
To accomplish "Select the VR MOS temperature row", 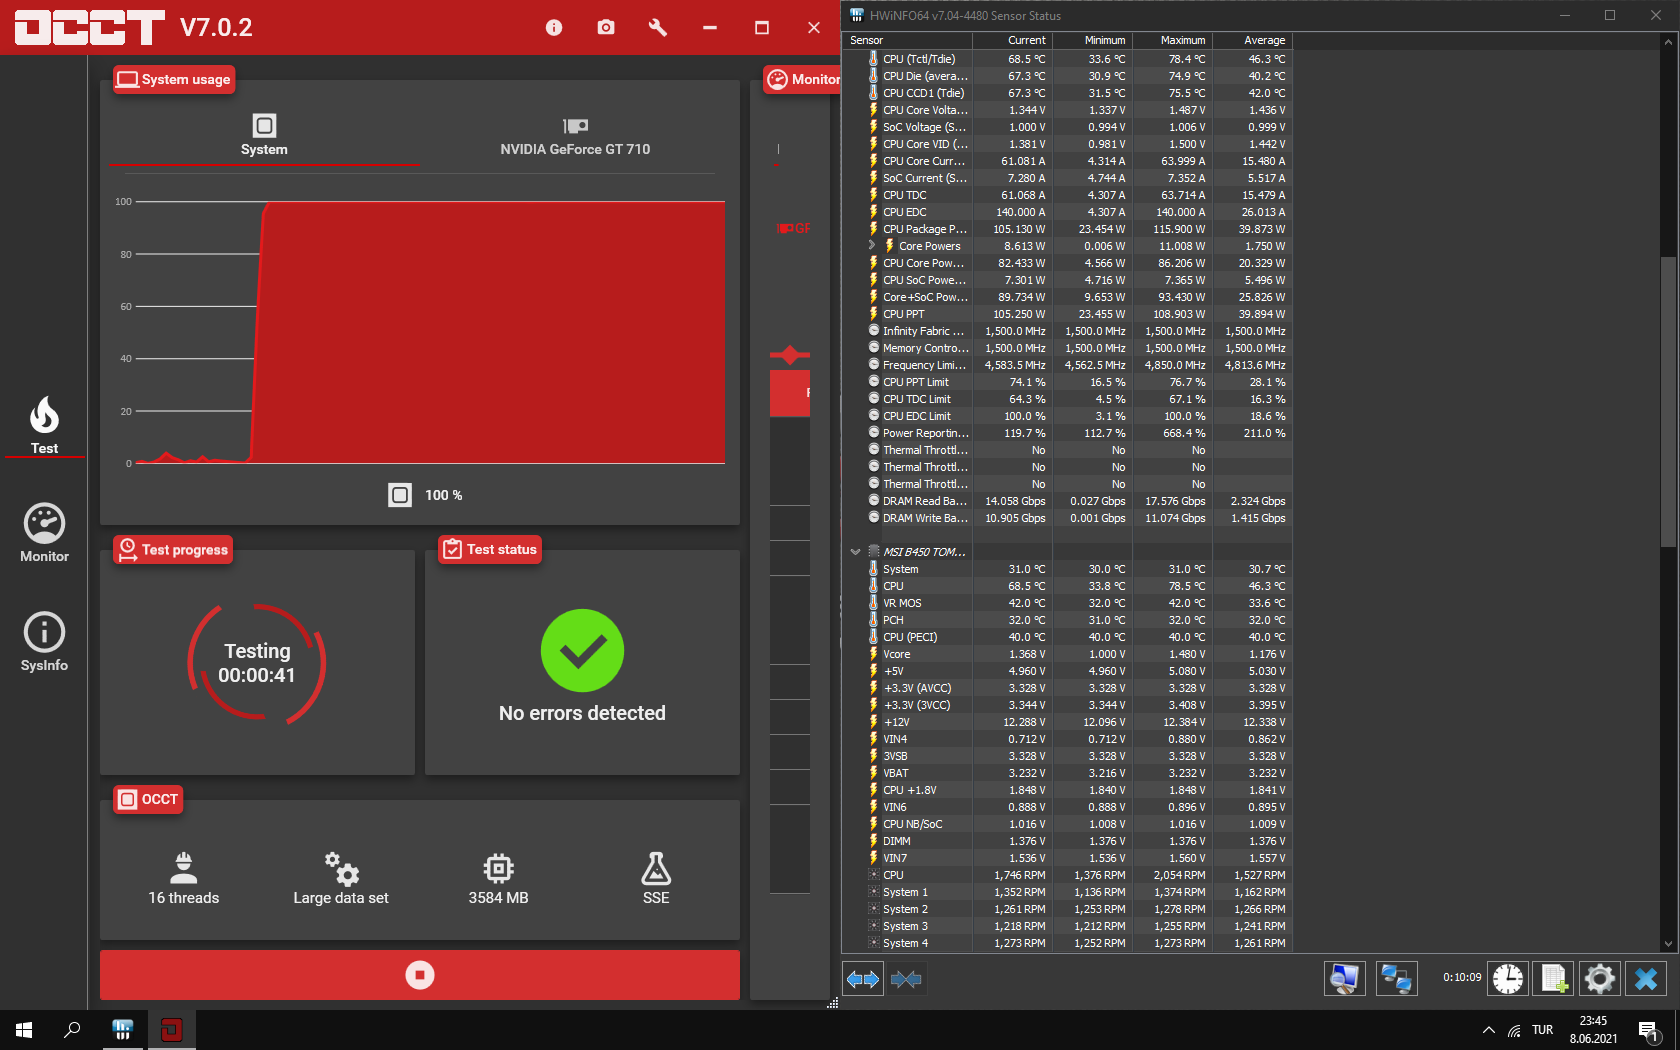I will click(1068, 603).
